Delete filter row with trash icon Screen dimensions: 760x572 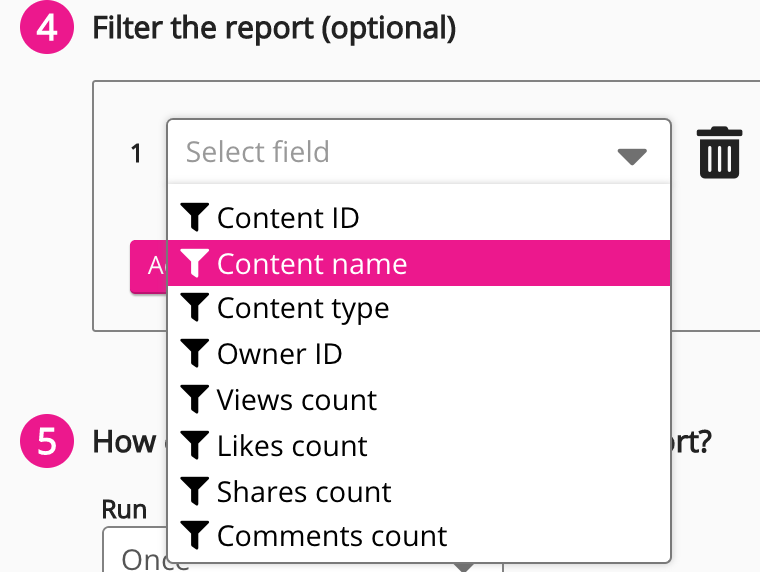(x=719, y=153)
